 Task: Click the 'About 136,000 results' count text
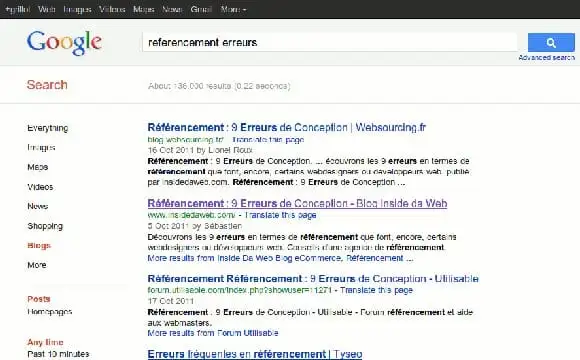coord(219,86)
